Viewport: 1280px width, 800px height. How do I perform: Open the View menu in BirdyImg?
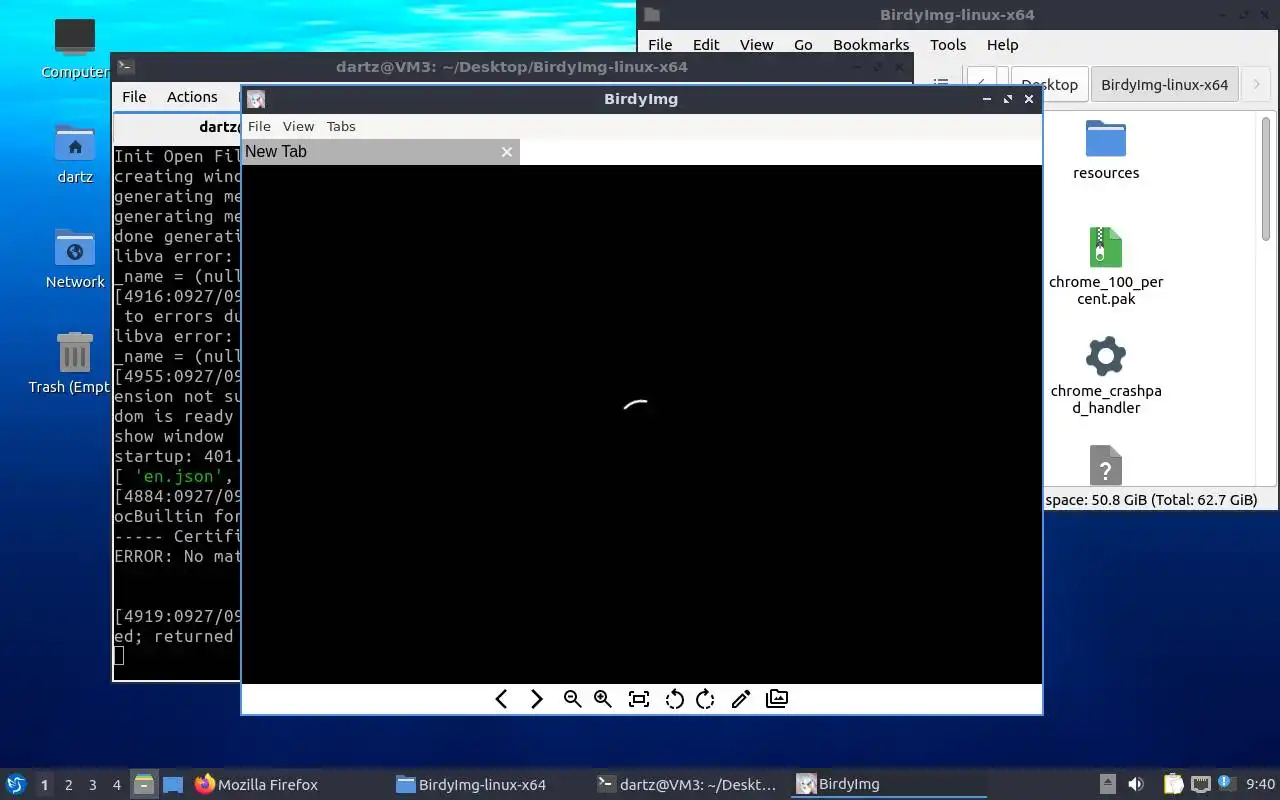point(298,126)
